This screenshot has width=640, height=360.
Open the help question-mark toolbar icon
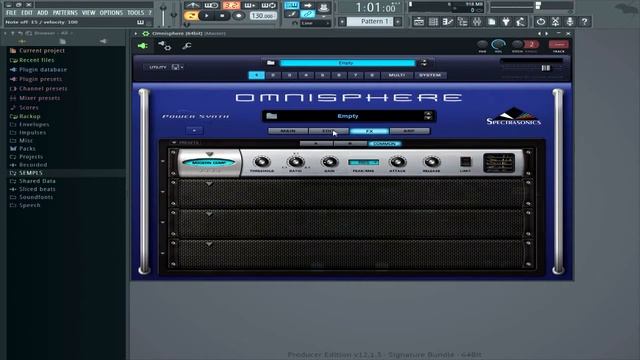(x=584, y=22)
